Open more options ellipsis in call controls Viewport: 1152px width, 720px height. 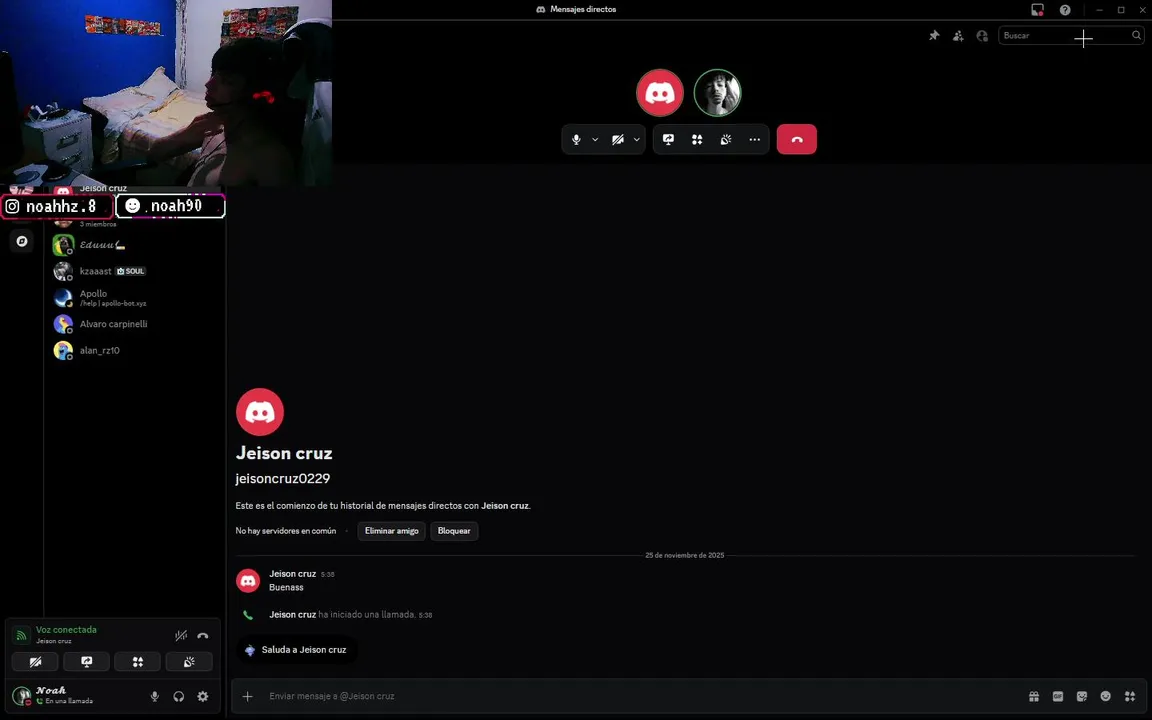point(755,140)
